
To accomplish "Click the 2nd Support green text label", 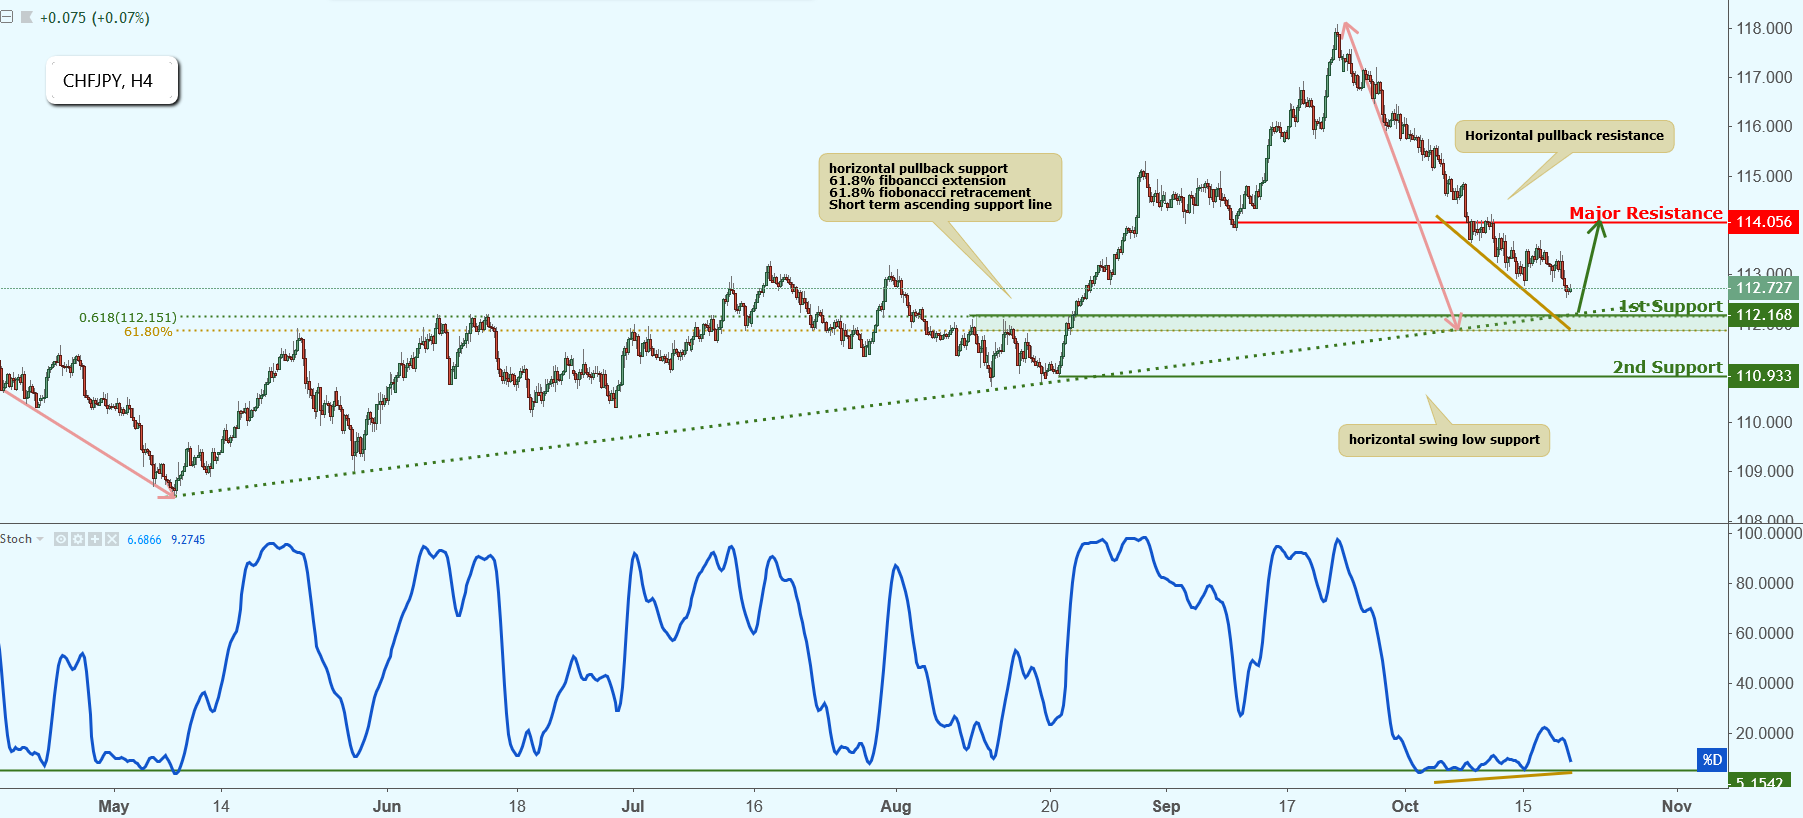I will click(1667, 367).
